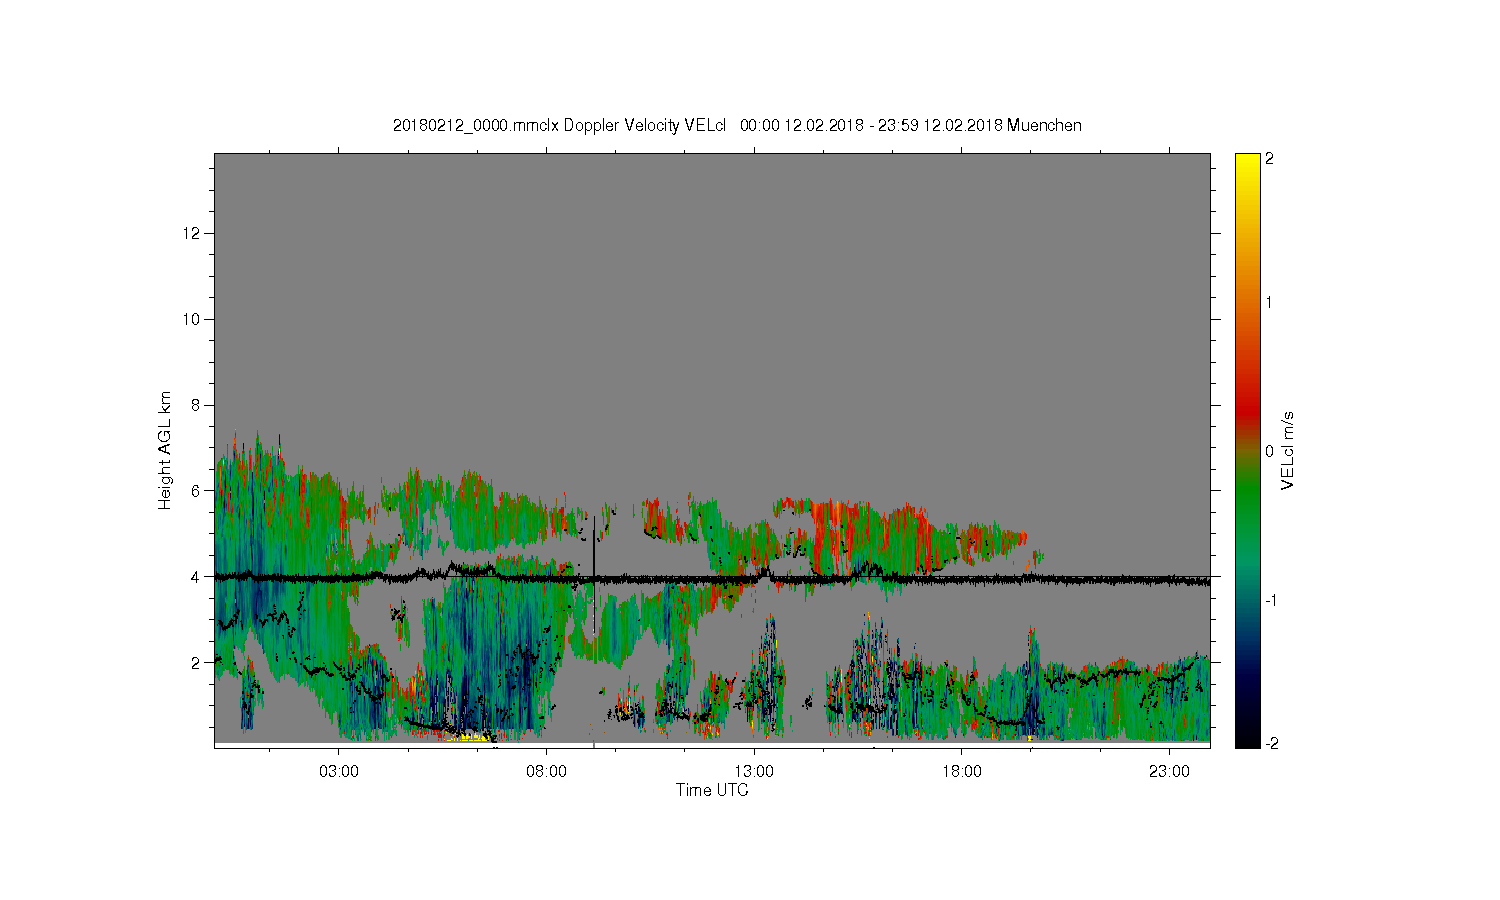Click the height tick label 10
Image resolution: width=1500 pixels, height=900 pixels.
pos(193,319)
